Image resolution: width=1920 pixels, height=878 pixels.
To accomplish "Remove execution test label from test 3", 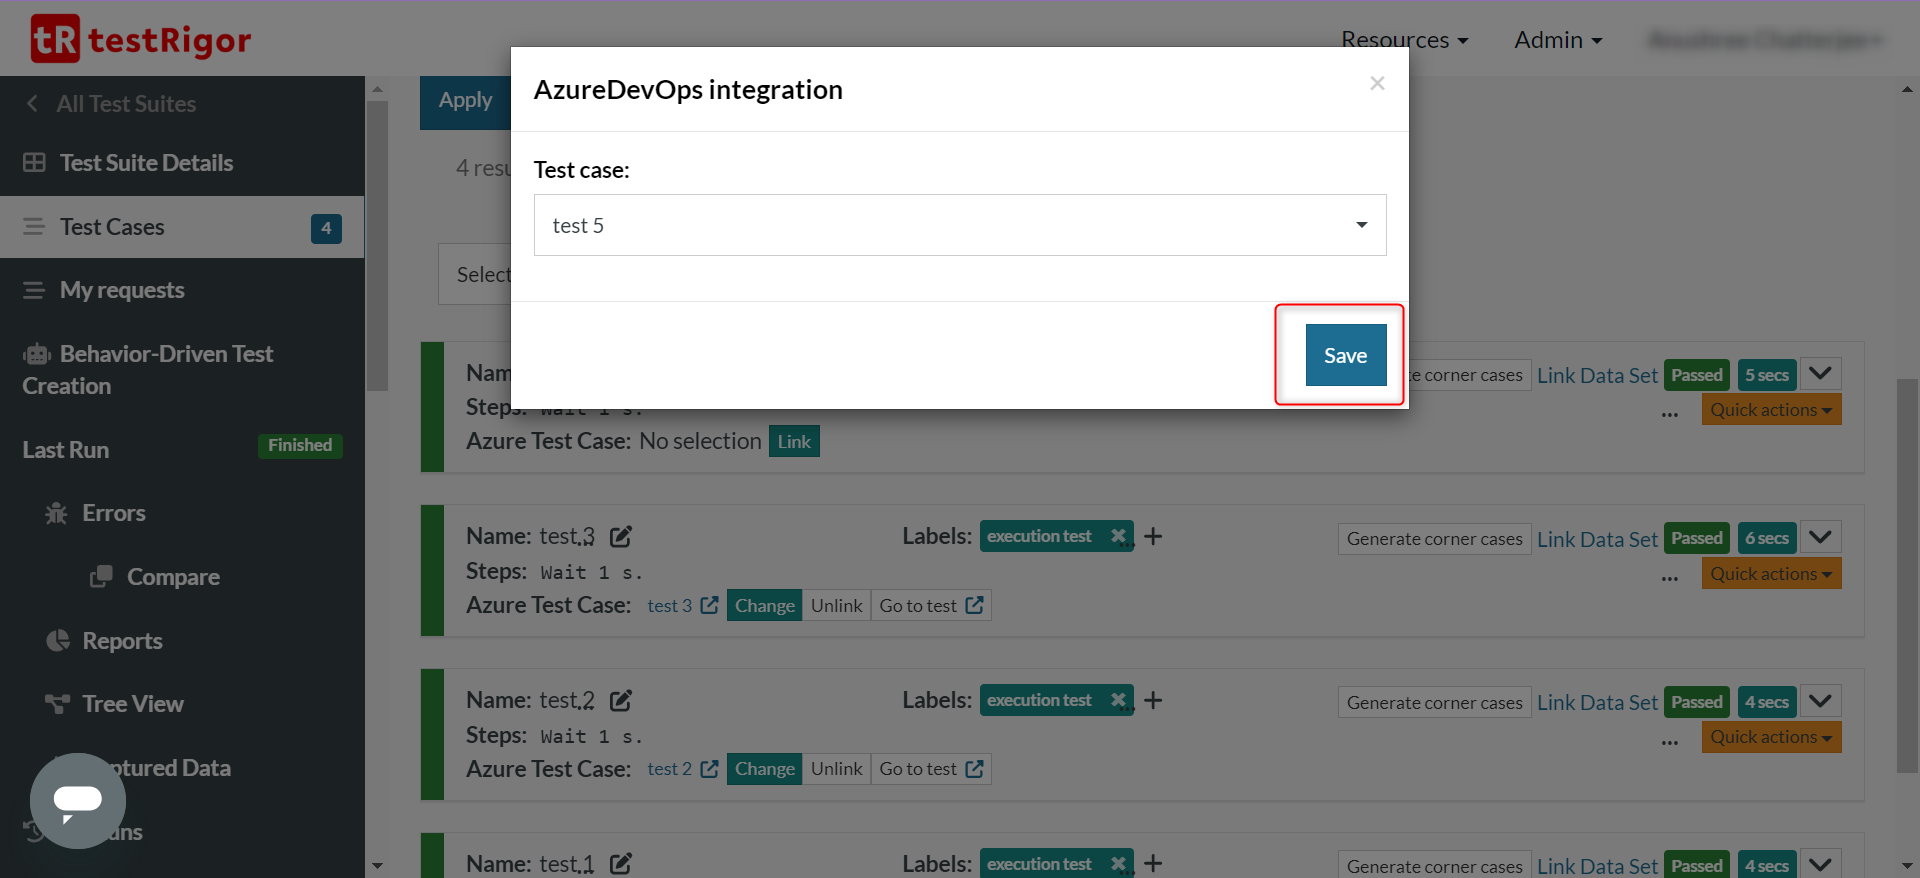I will (x=1118, y=536).
